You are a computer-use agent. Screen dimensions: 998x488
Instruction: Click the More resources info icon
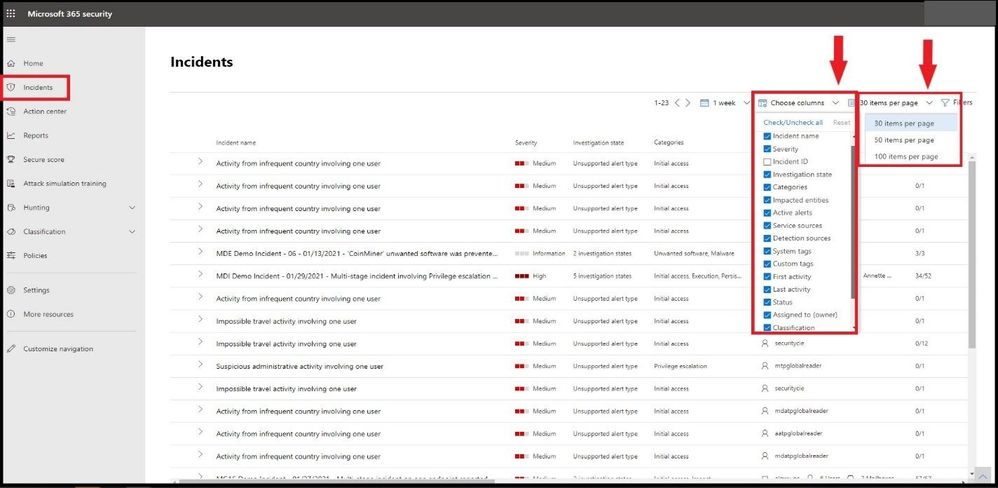[x=11, y=314]
